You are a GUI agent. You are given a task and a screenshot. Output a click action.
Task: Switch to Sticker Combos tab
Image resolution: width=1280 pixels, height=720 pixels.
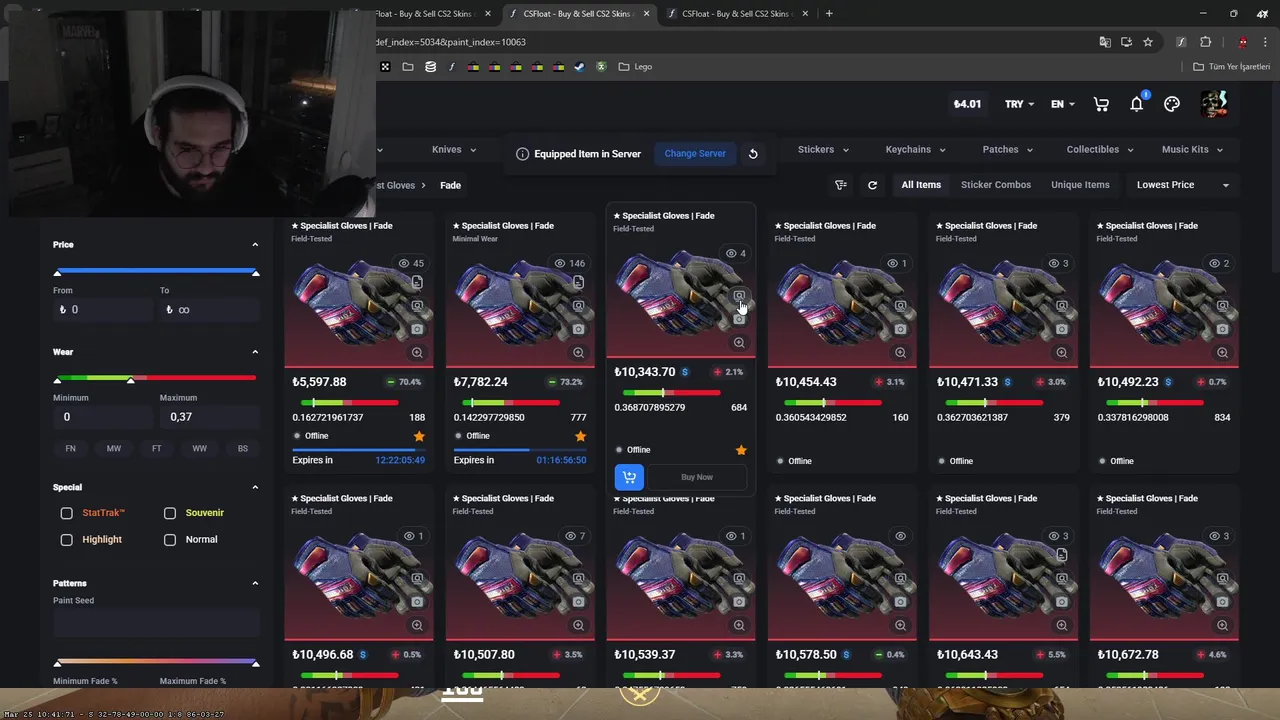click(x=996, y=185)
